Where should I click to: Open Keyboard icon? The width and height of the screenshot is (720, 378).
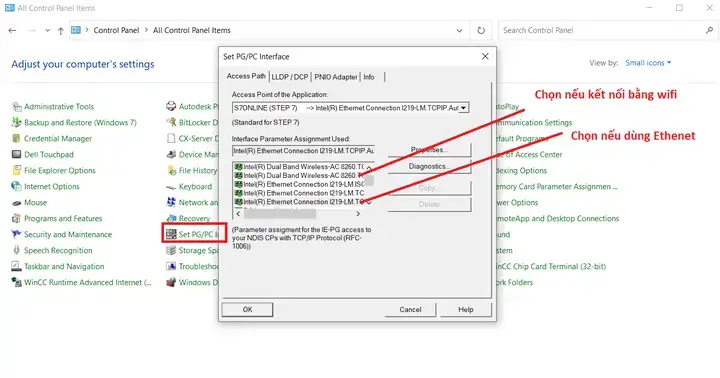point(171,186)
